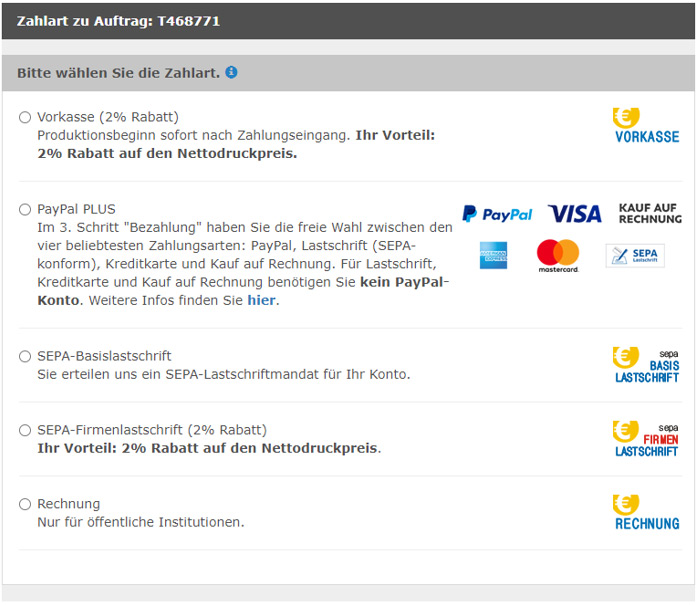Open the 'hier' link for more info

coord(261,300)
